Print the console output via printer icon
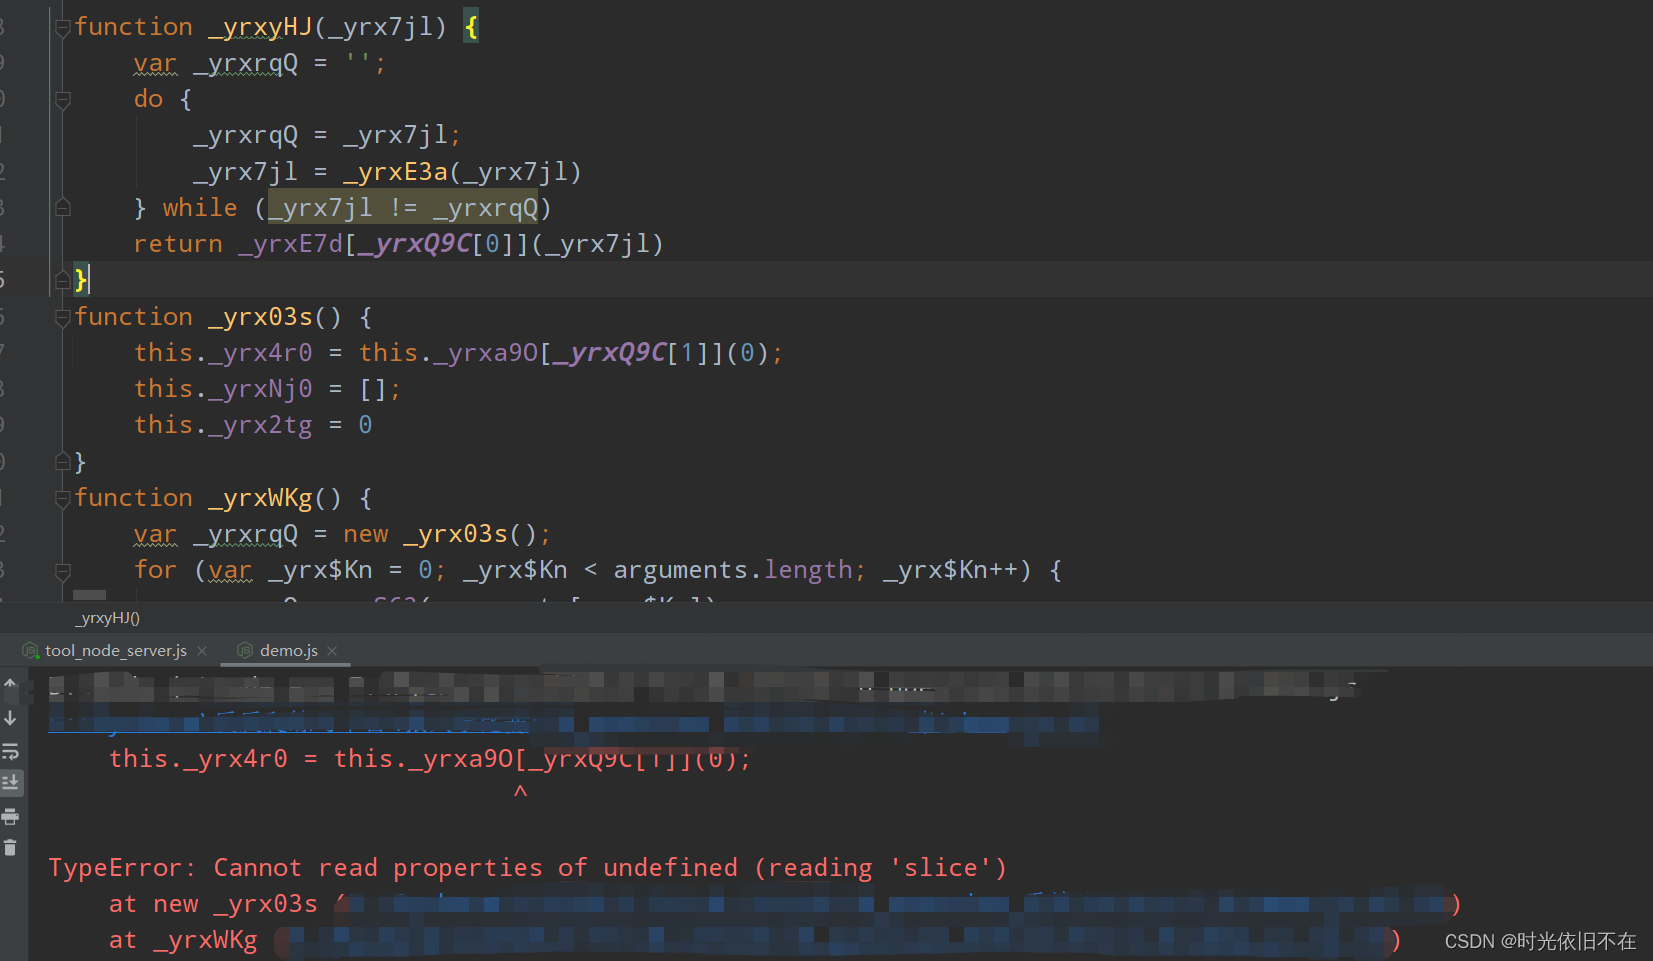The width and height of the screenshot is (1653, 961). (10, 816)
